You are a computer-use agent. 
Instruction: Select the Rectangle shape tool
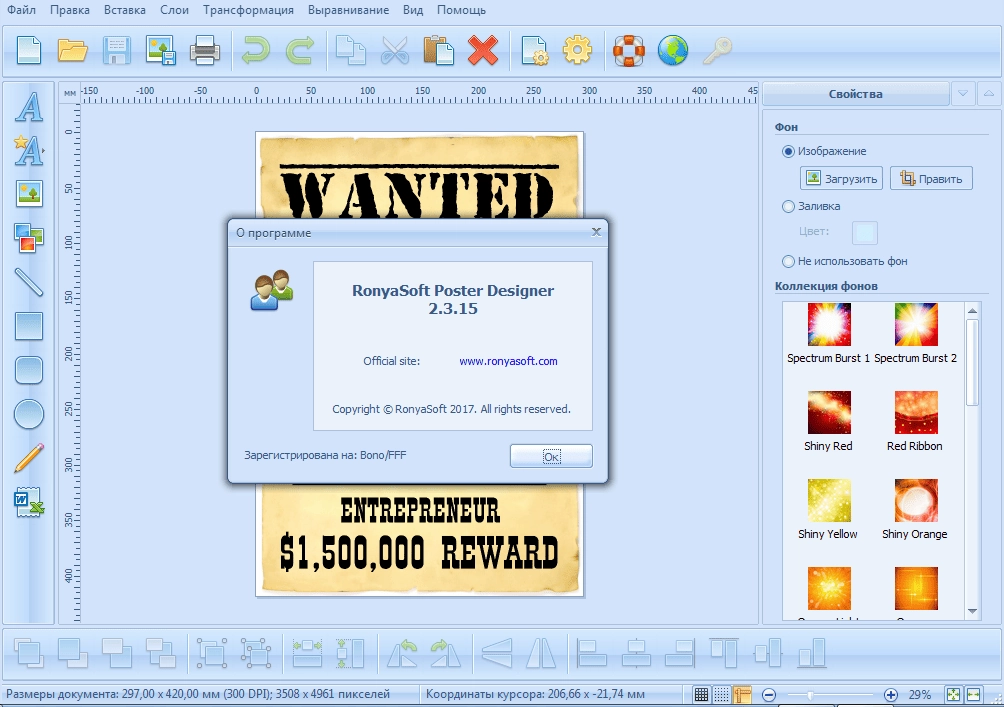pos(29,326)
